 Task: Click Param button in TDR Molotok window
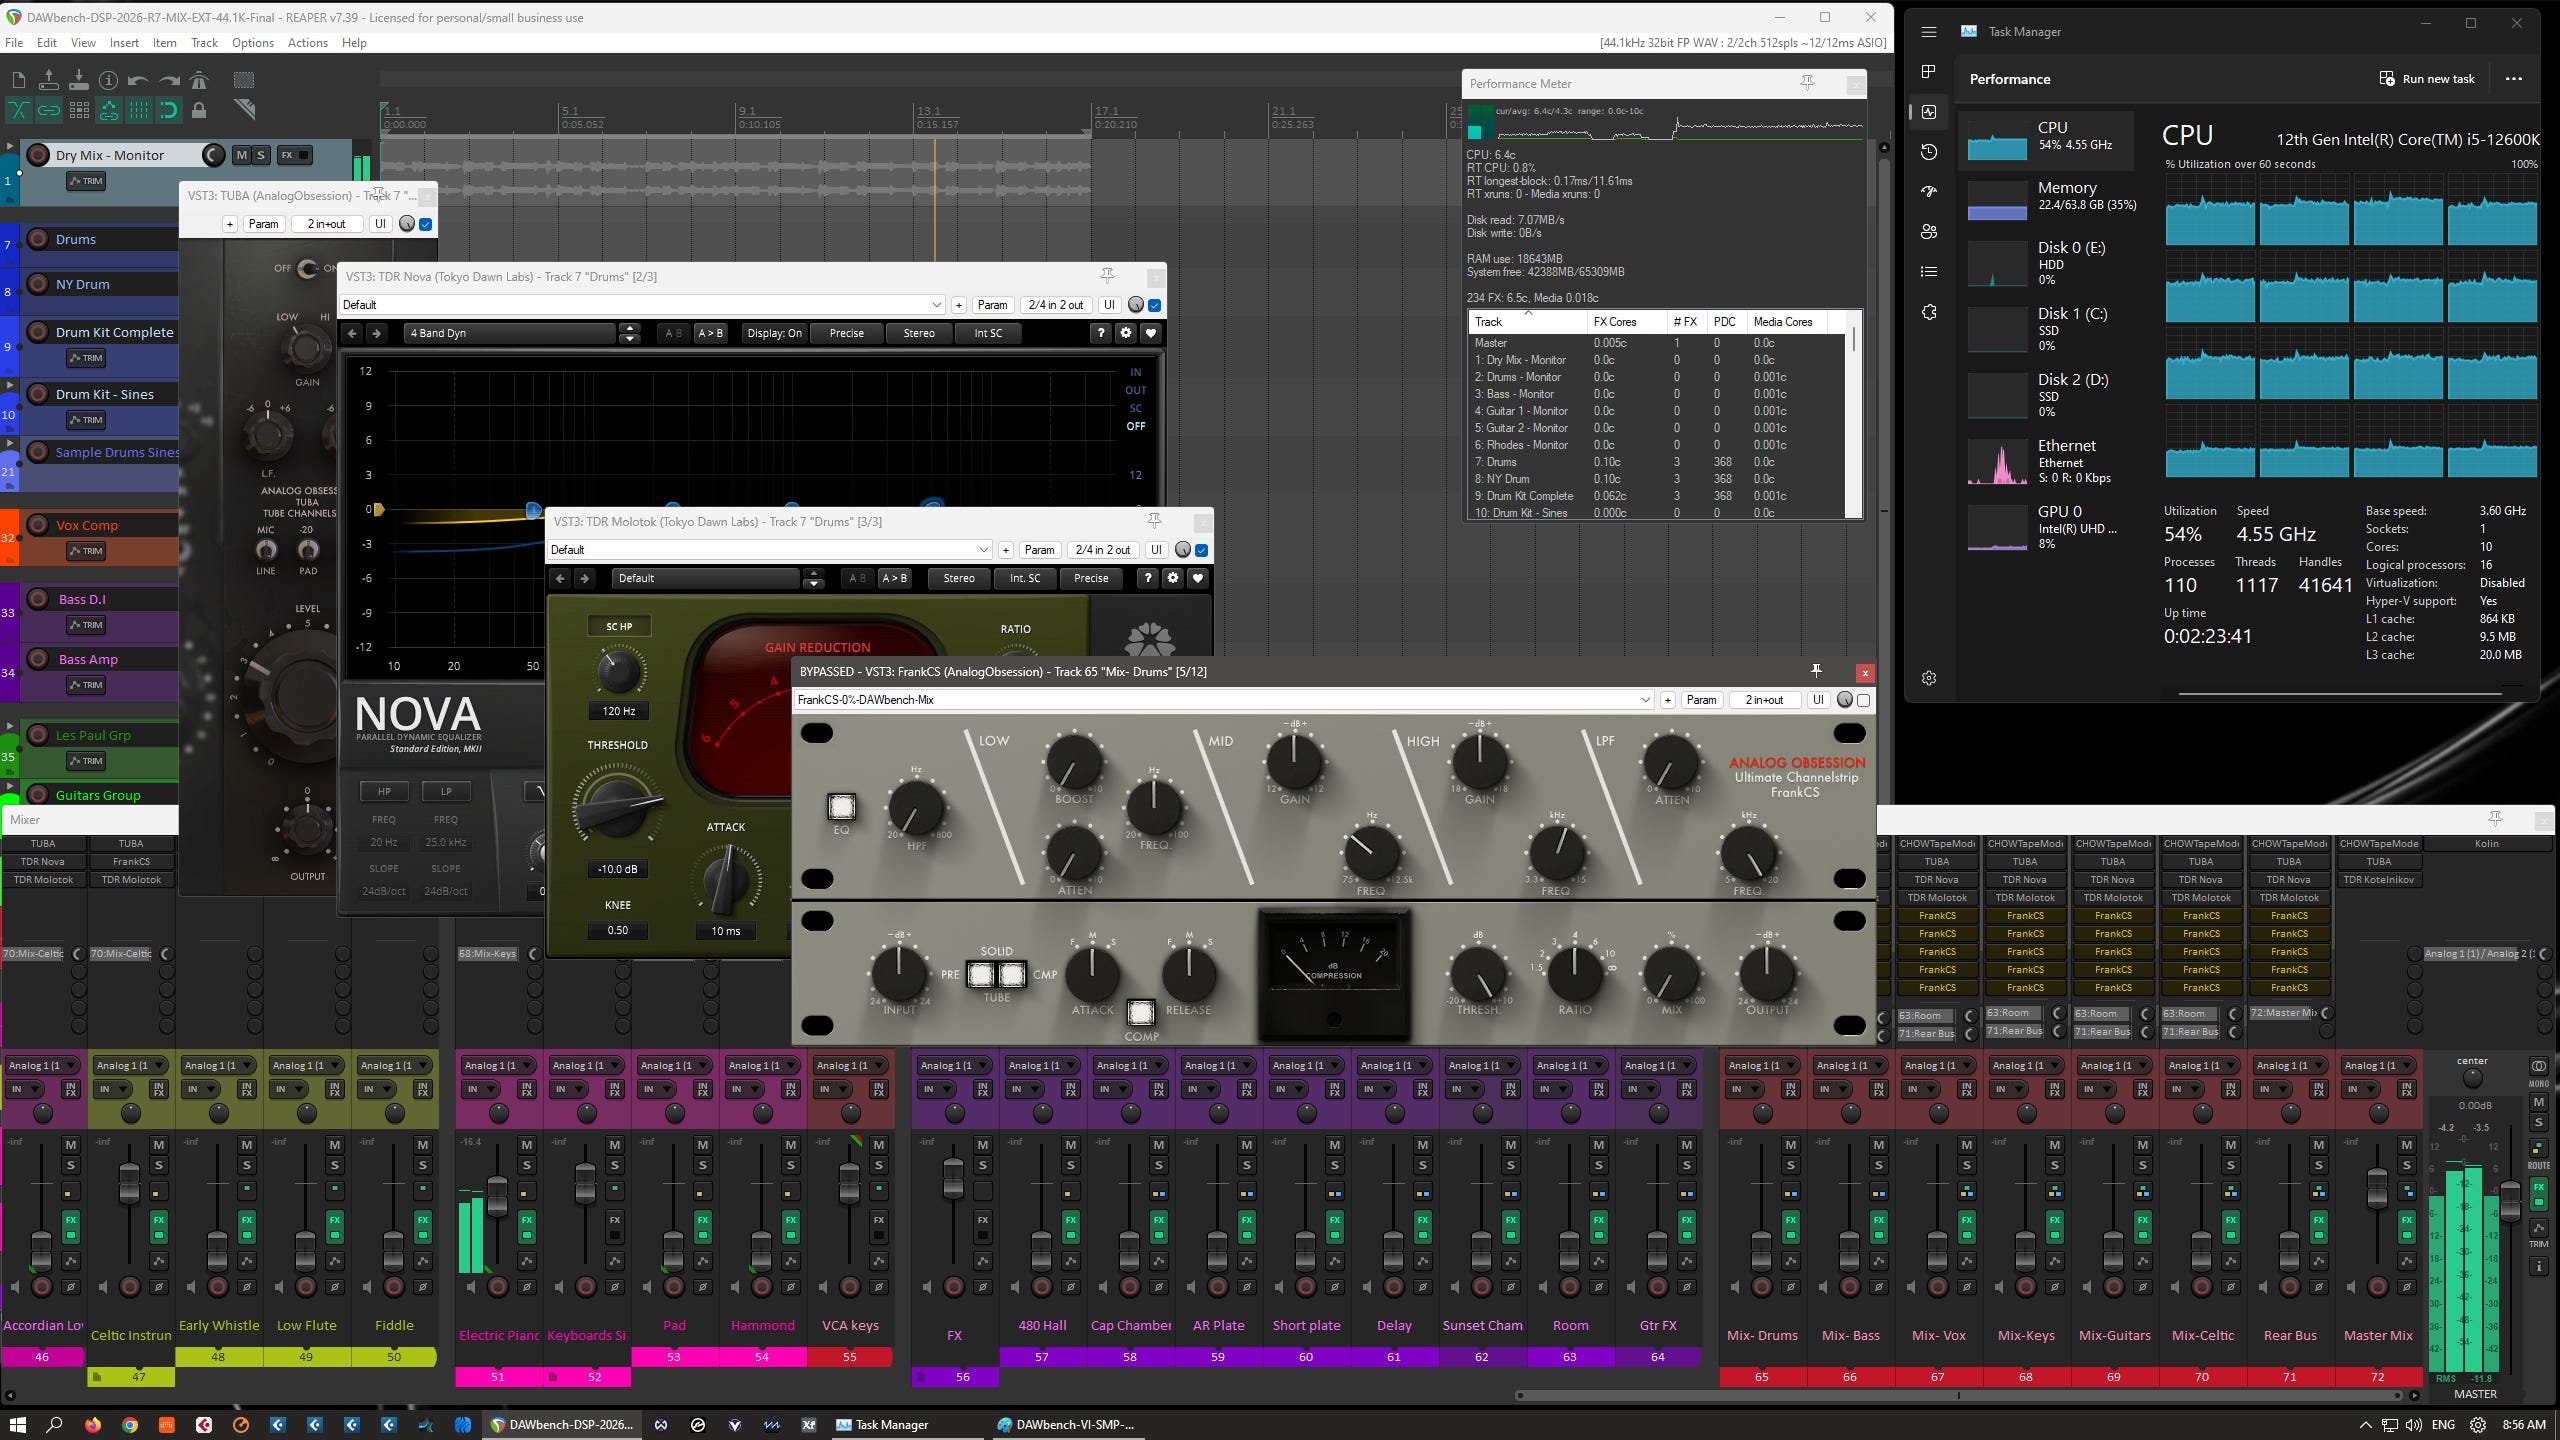coord(1039,550)
